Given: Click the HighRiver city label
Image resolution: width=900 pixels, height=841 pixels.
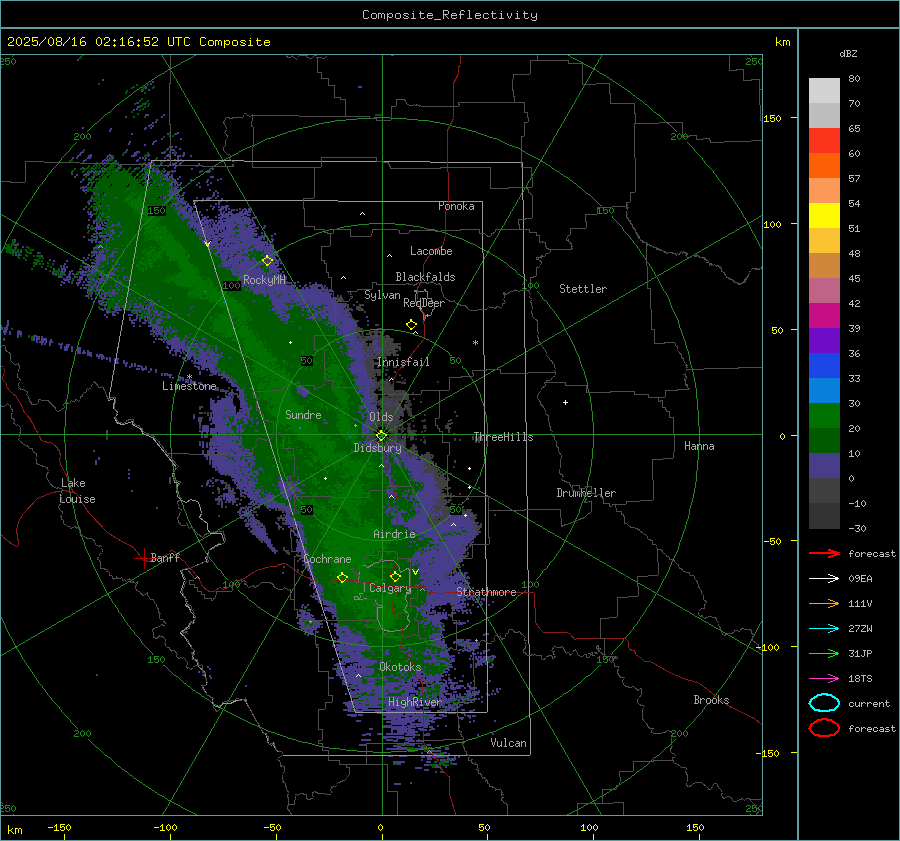Looking at the screenshot, I should 415,702.
